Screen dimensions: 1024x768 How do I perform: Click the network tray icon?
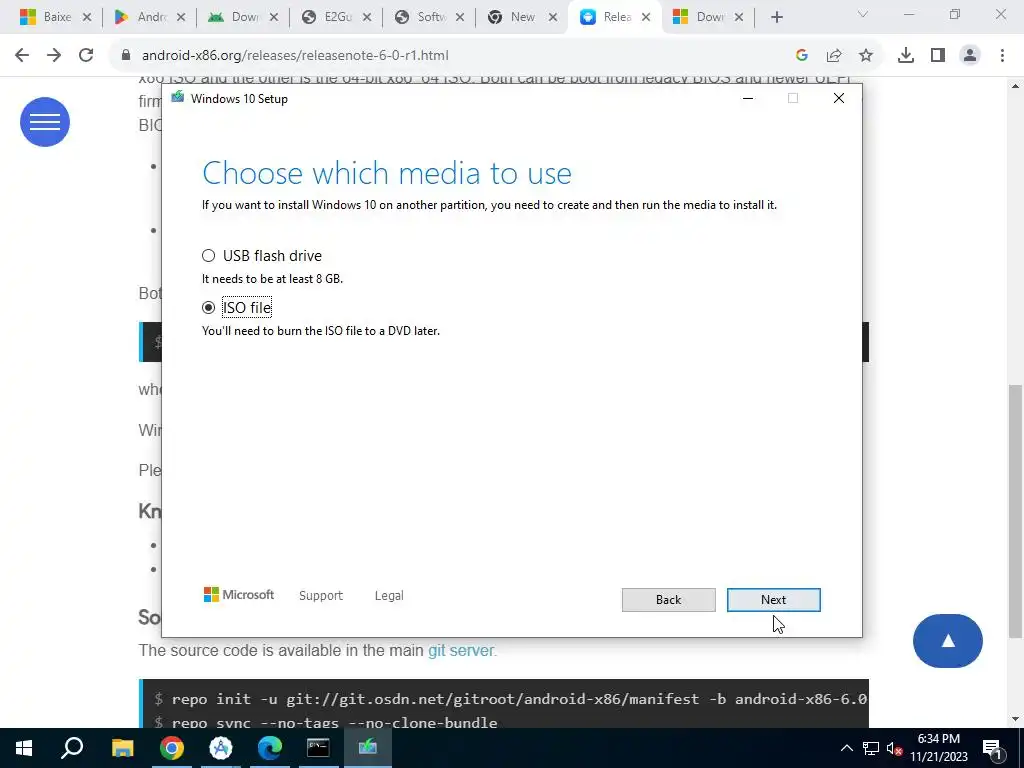[871, 748]
